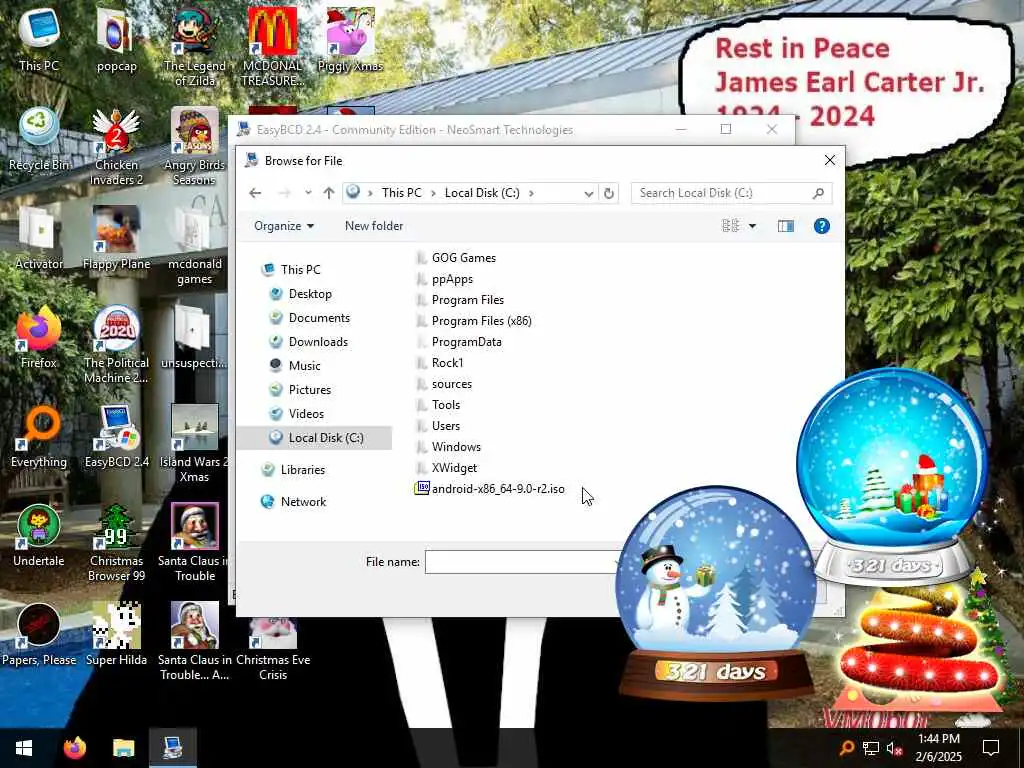This screenshot has height=768, width=1024.
Task: Select Desktop in the navigation pane
Action: [310, 294]
